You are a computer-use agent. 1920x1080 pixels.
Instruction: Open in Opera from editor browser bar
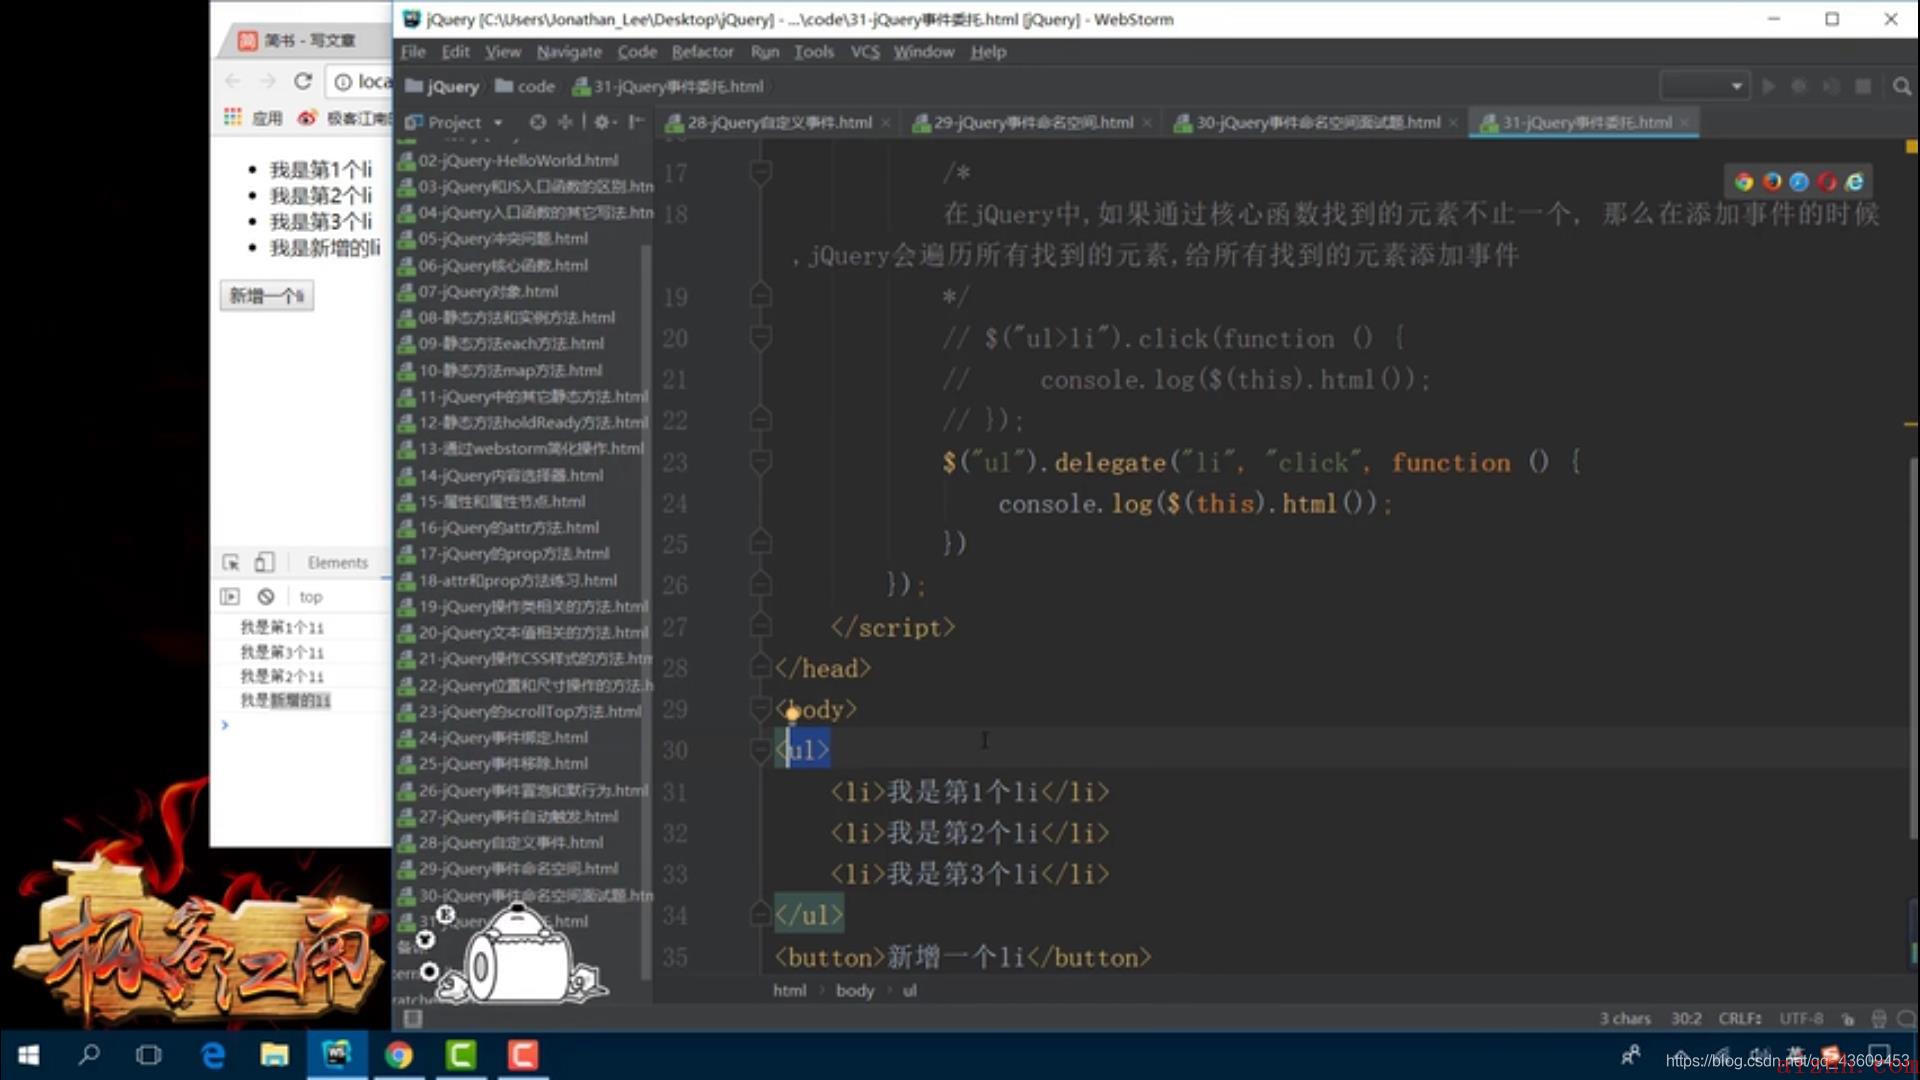click(x=1827, y=181)
